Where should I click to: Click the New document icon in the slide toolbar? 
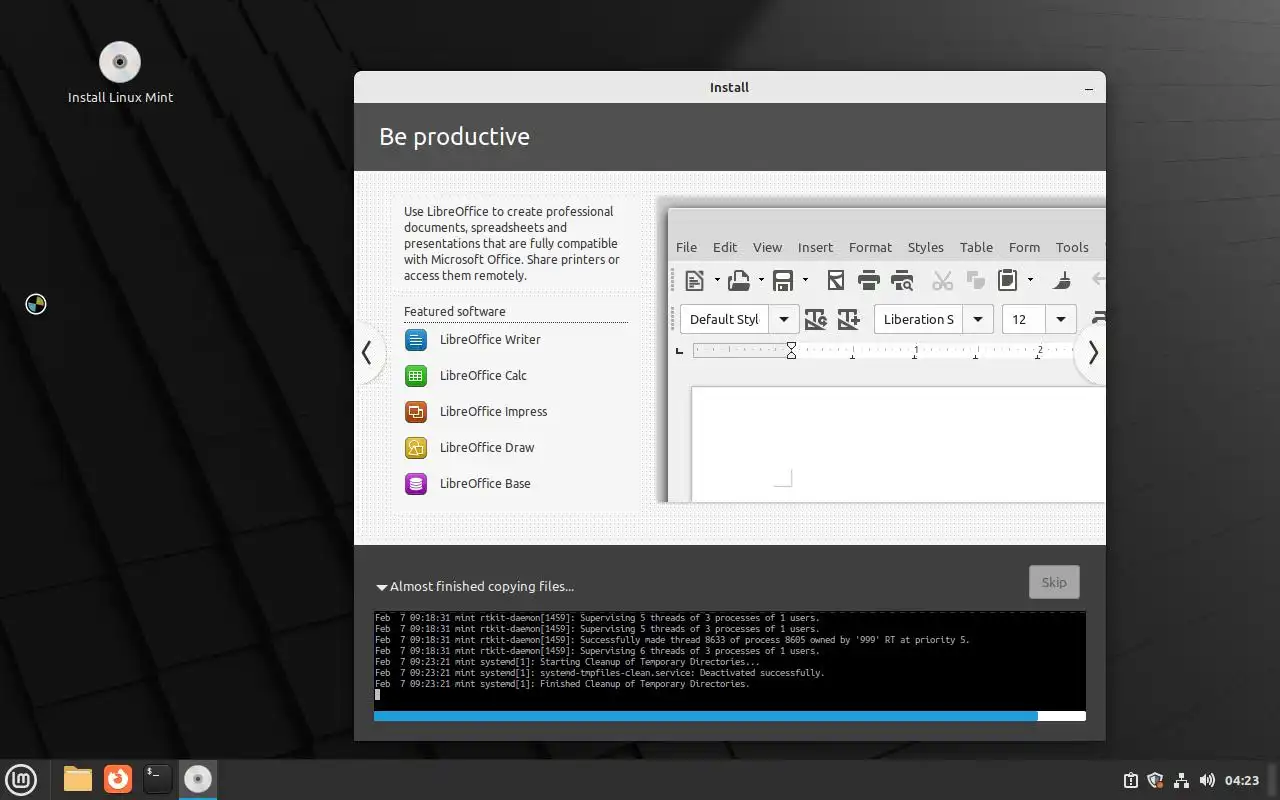[694, 280]
